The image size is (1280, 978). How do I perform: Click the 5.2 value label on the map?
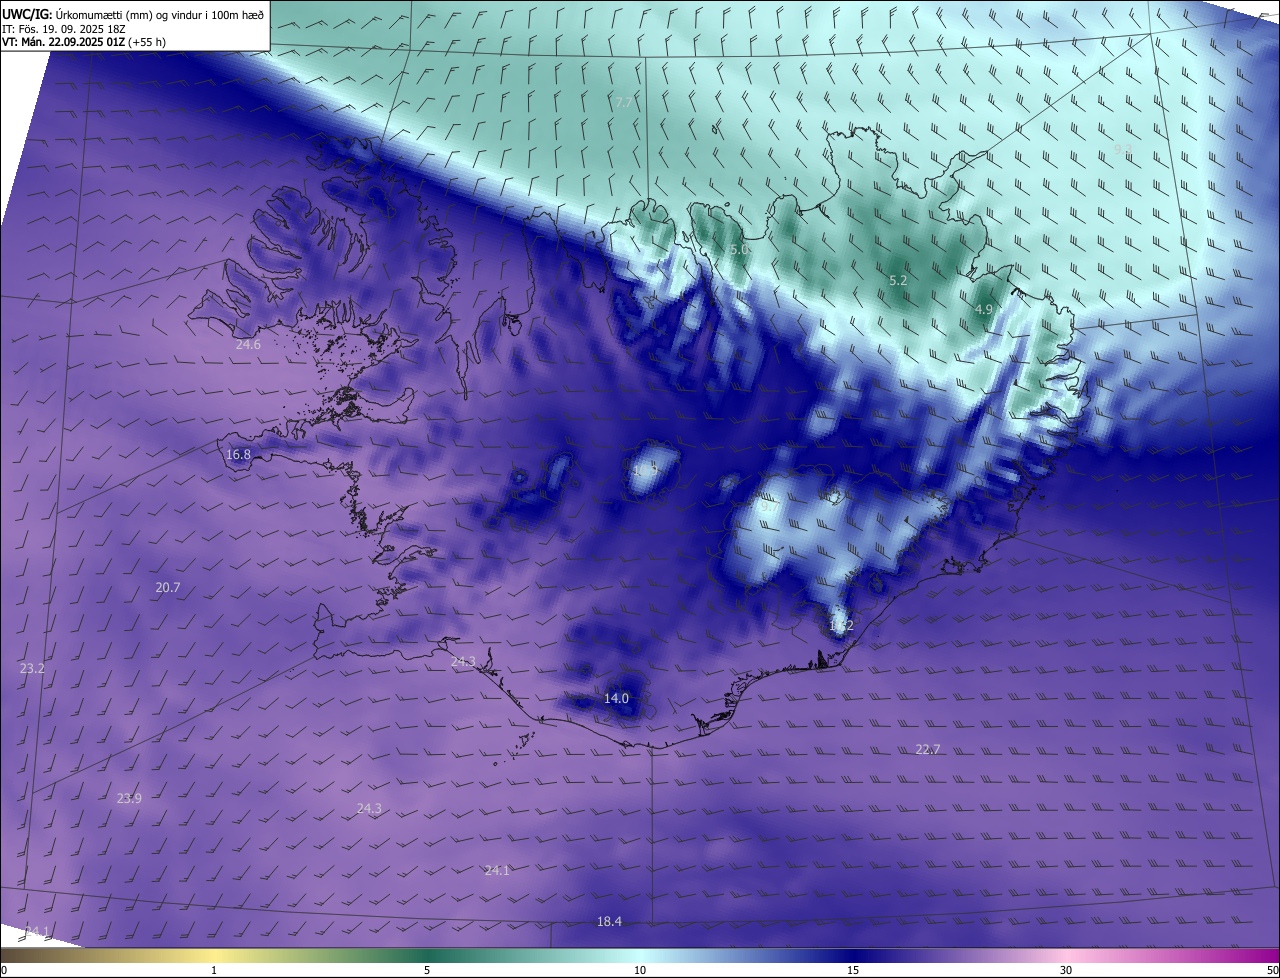[898, 281]
